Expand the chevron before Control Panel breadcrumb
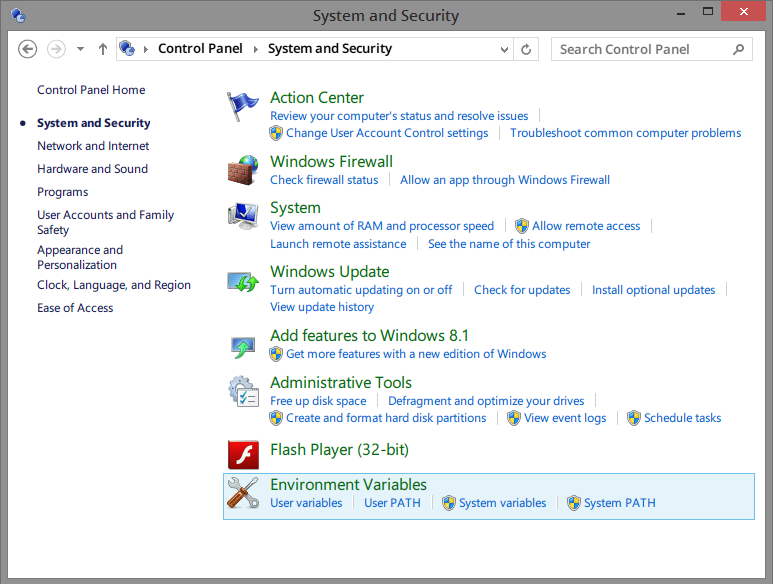This screenshot has width=773, height=584. click(x=145, y=49)
